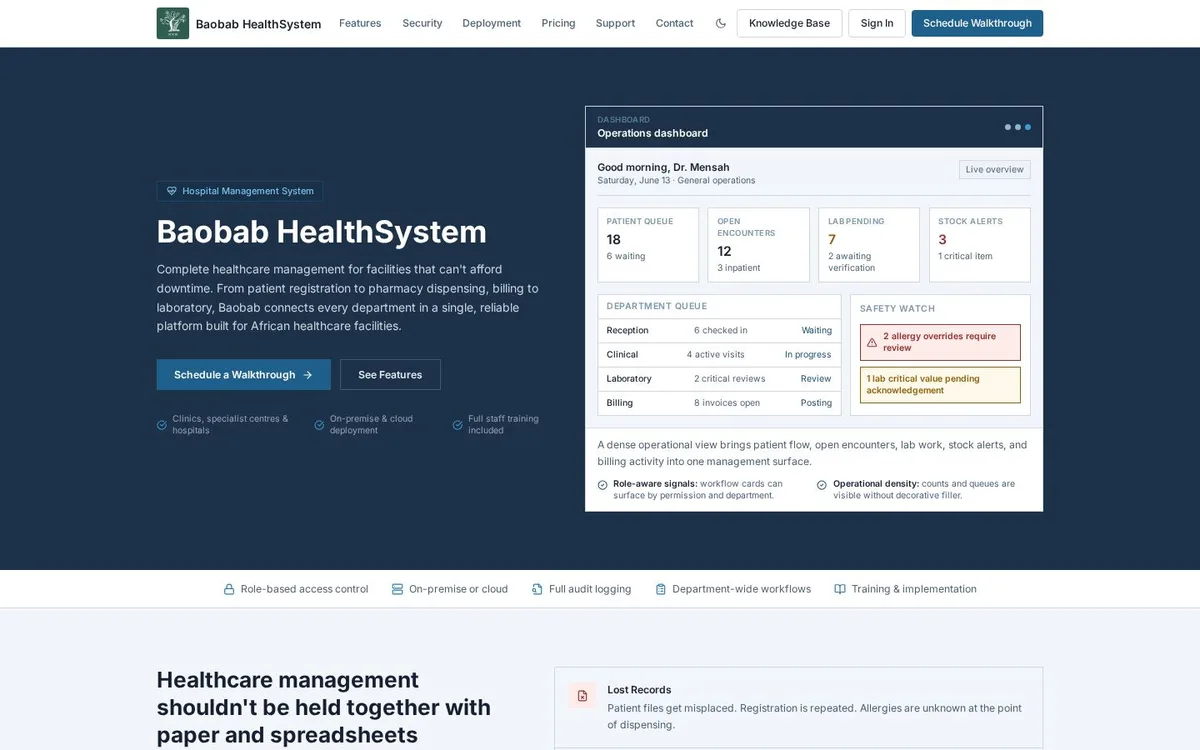1200x750 pixels.
Task: Click 'Hospital Management System' badge text
Action: 248,191
